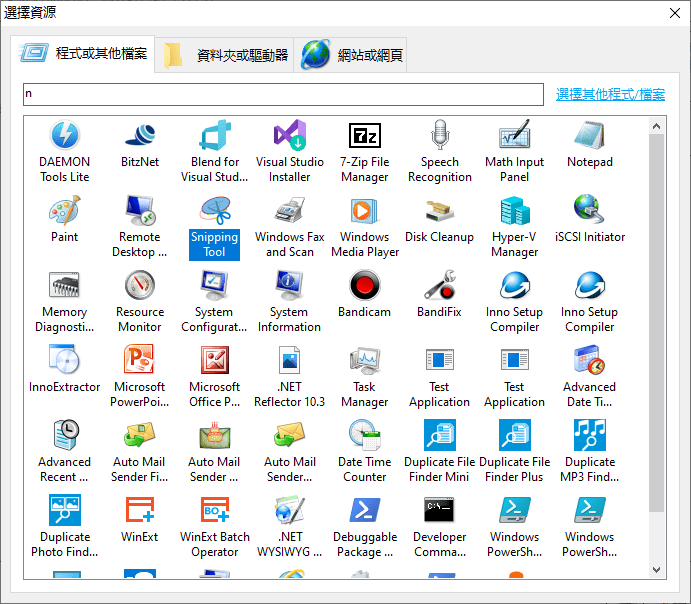Choose Windows Media Player icon
This screenshot has width=691, height=604.
coord(364,210)
